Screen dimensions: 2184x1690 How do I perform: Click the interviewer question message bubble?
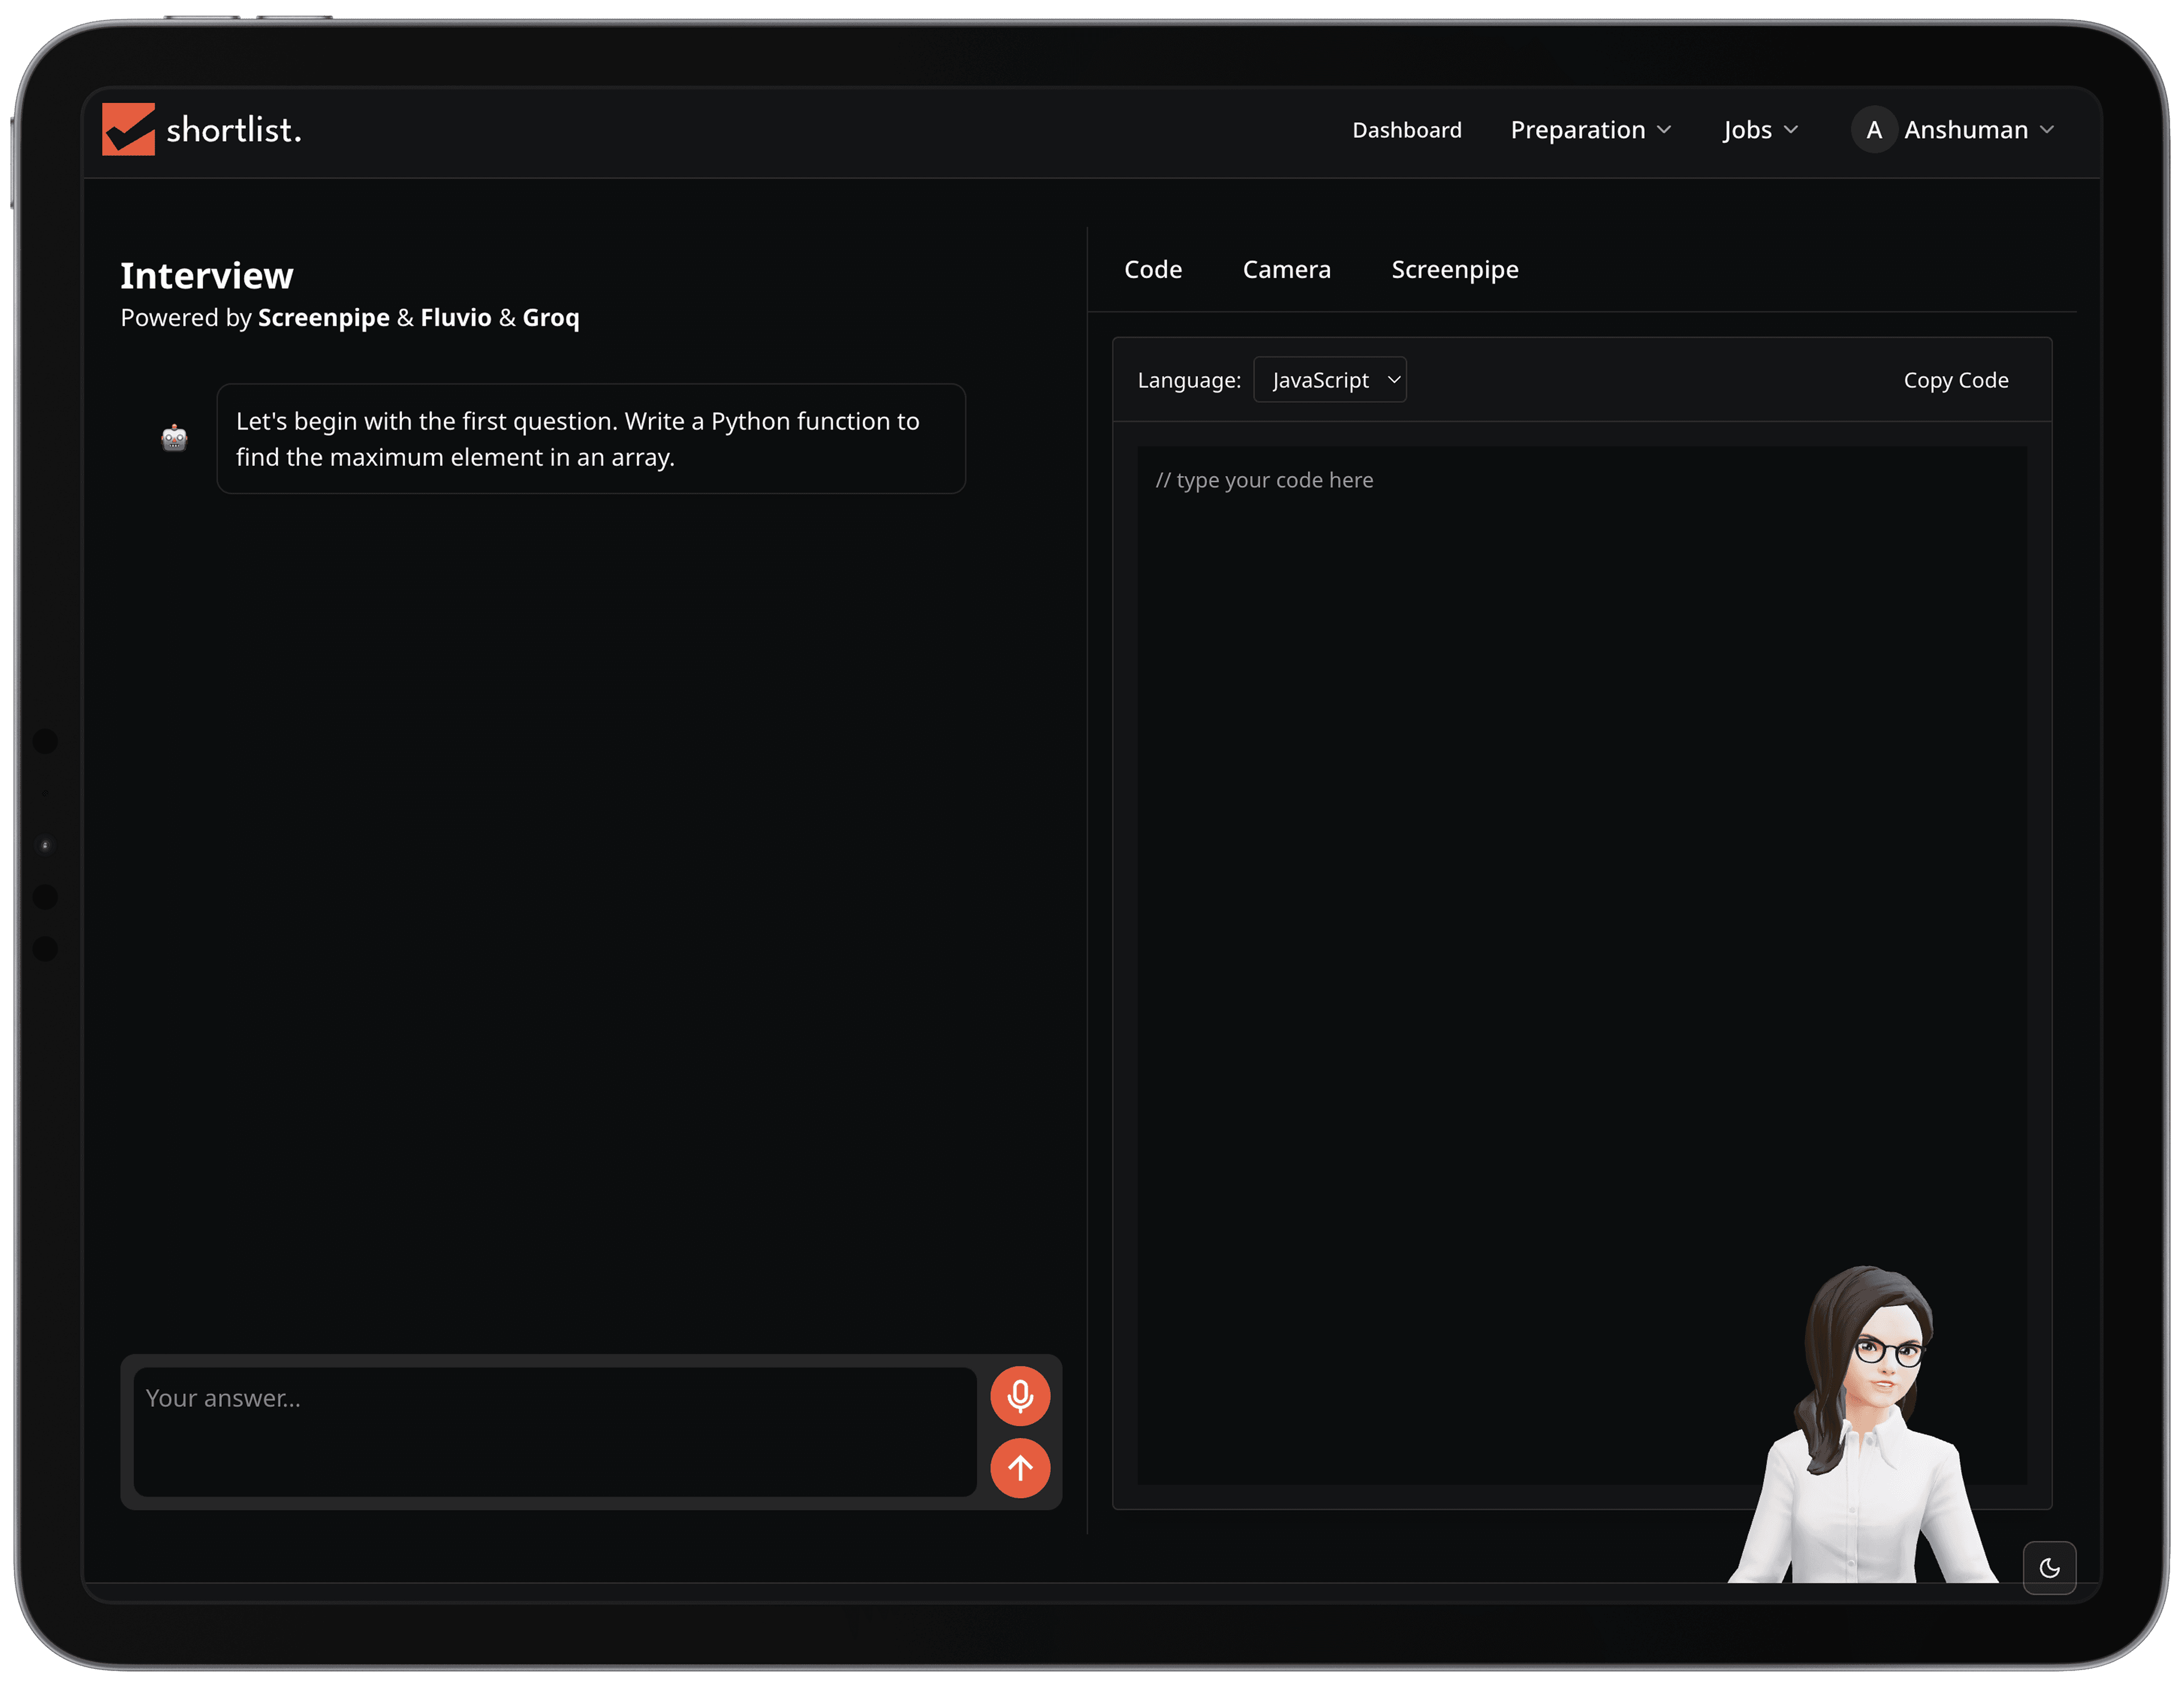590,439
